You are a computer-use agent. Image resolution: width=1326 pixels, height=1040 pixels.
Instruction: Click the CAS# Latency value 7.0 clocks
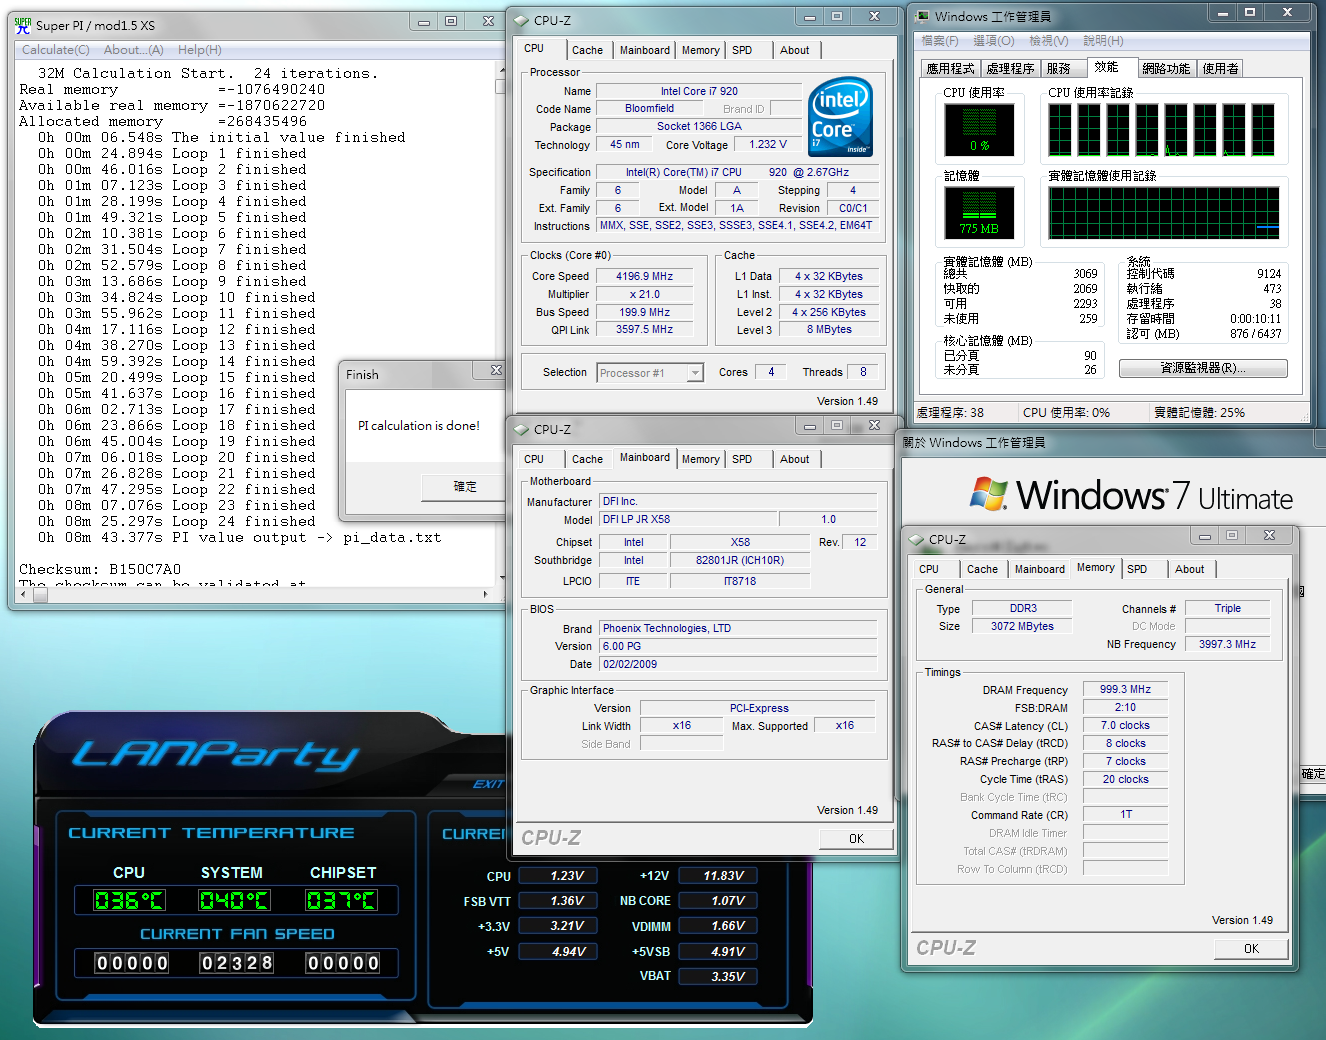[x=1125, y=725]
